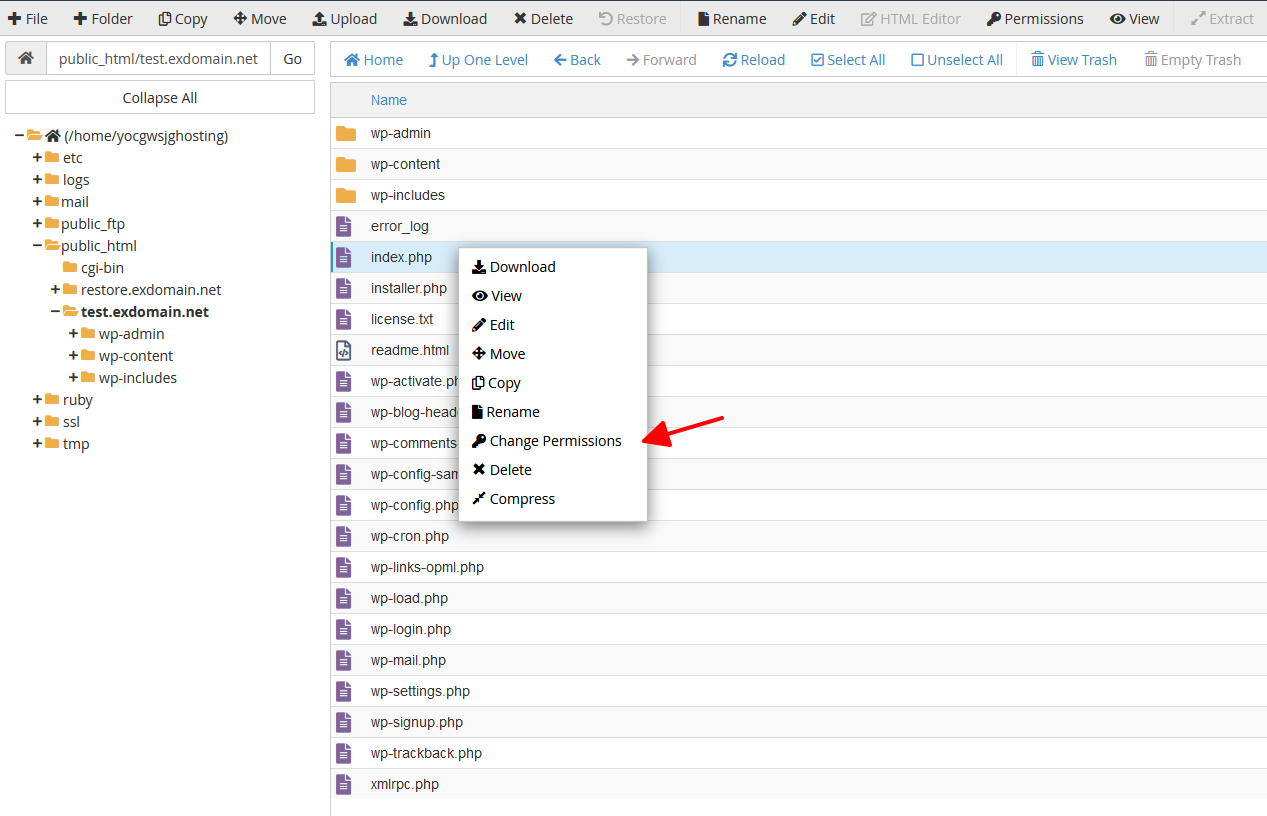Click the Rename toolbar button
Image resolution: width=1267 pixels, height=816 pixels.
coord(732,19)
